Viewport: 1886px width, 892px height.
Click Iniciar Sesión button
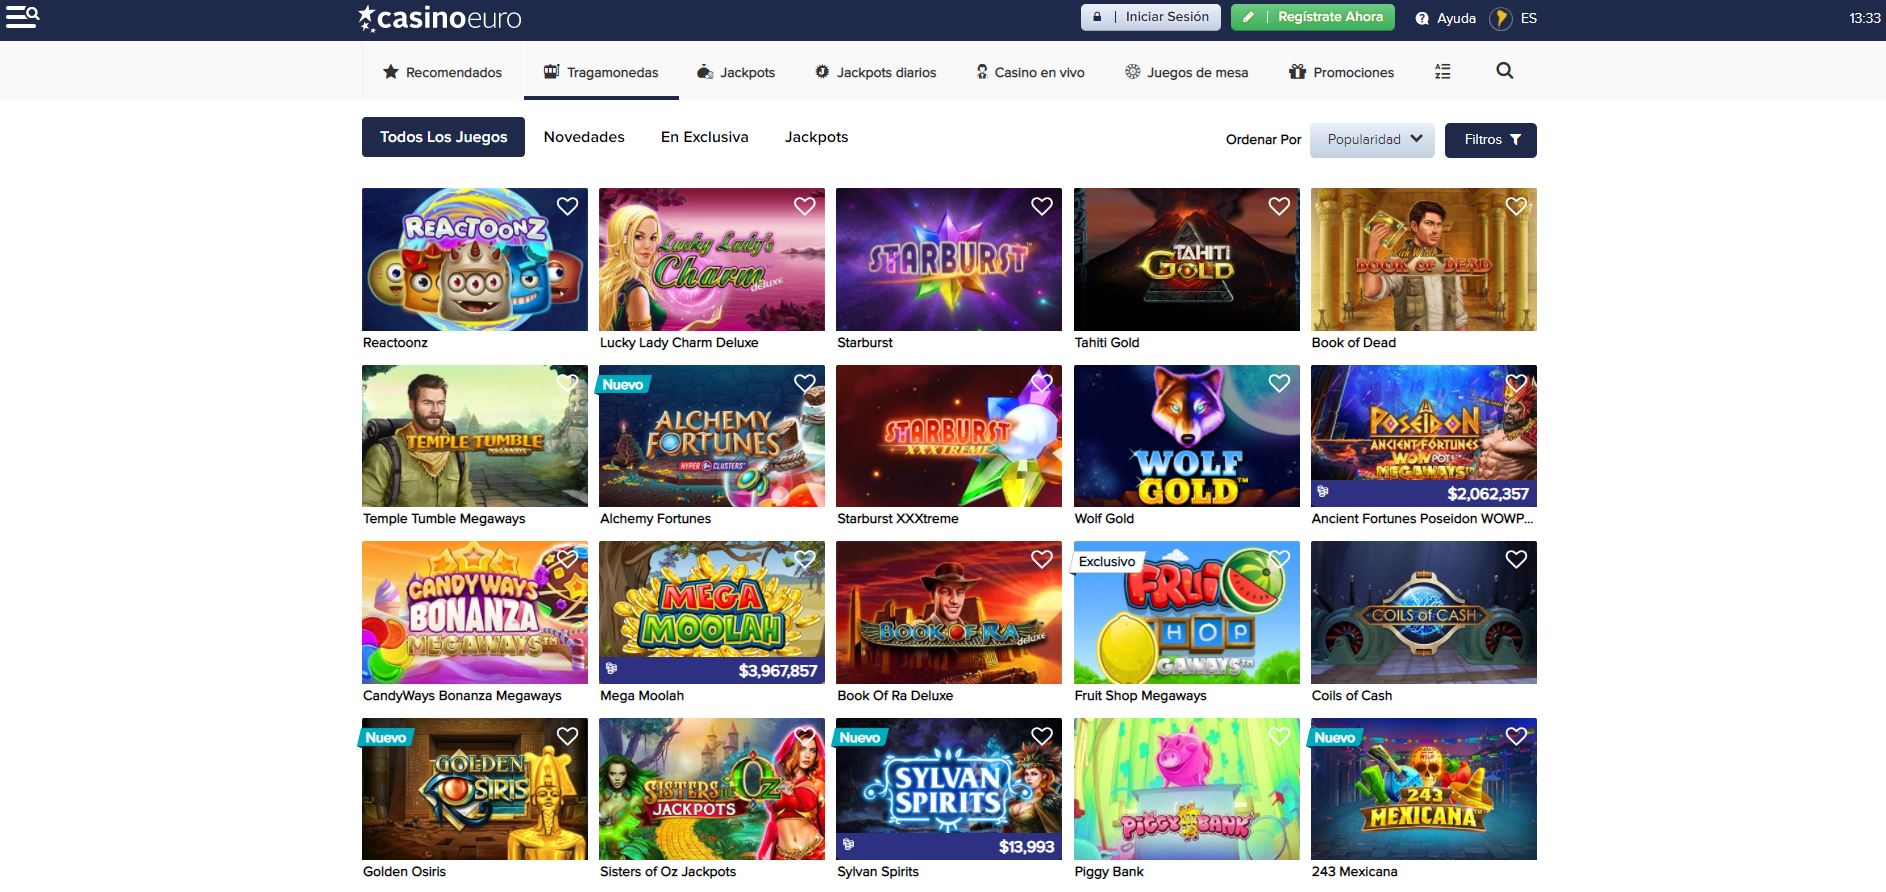pos(1150,17)
